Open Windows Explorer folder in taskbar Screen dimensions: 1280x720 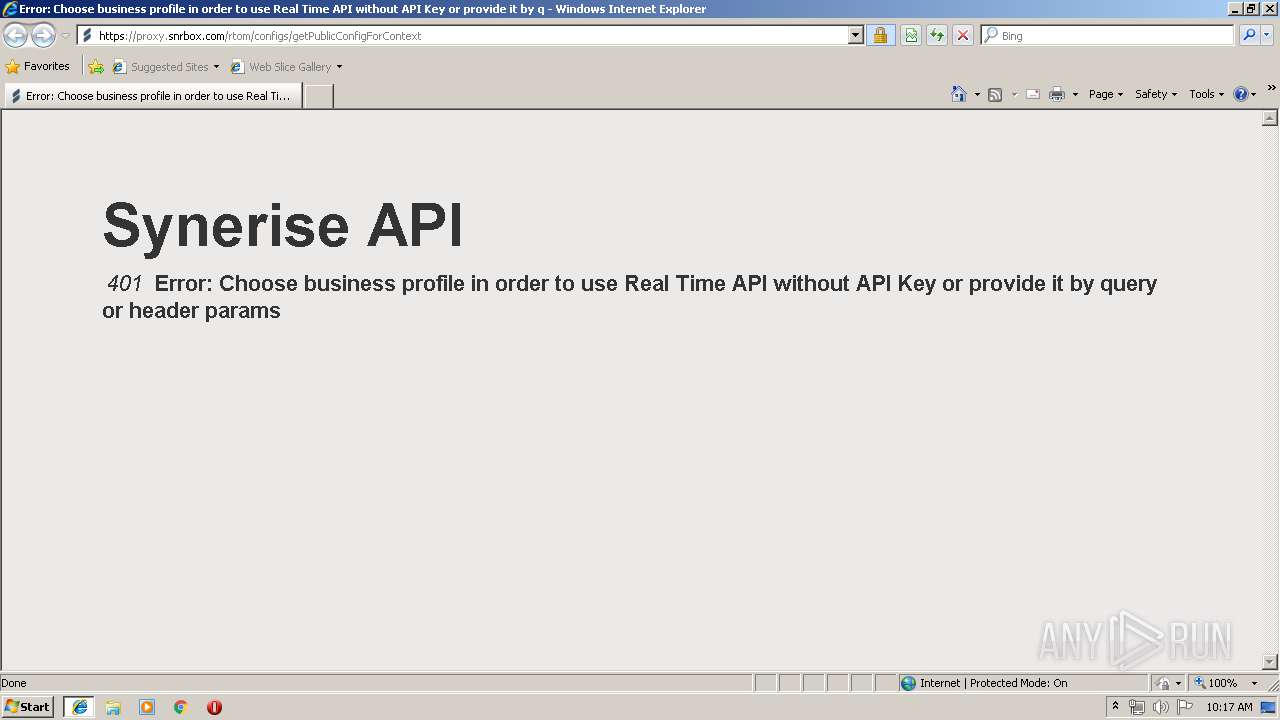pos(113,707)
